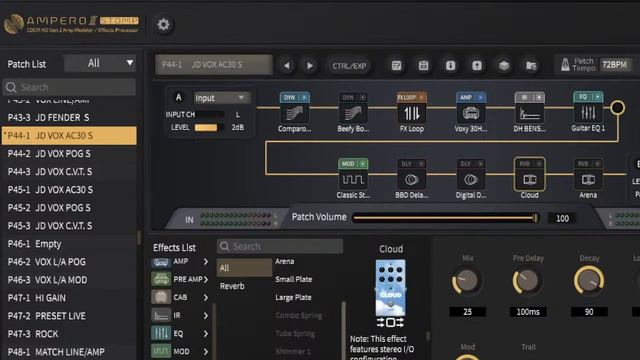This screenshot has height=360, width=640.
Task: Open the Patch List All dropdown
Action: point(100,63)
